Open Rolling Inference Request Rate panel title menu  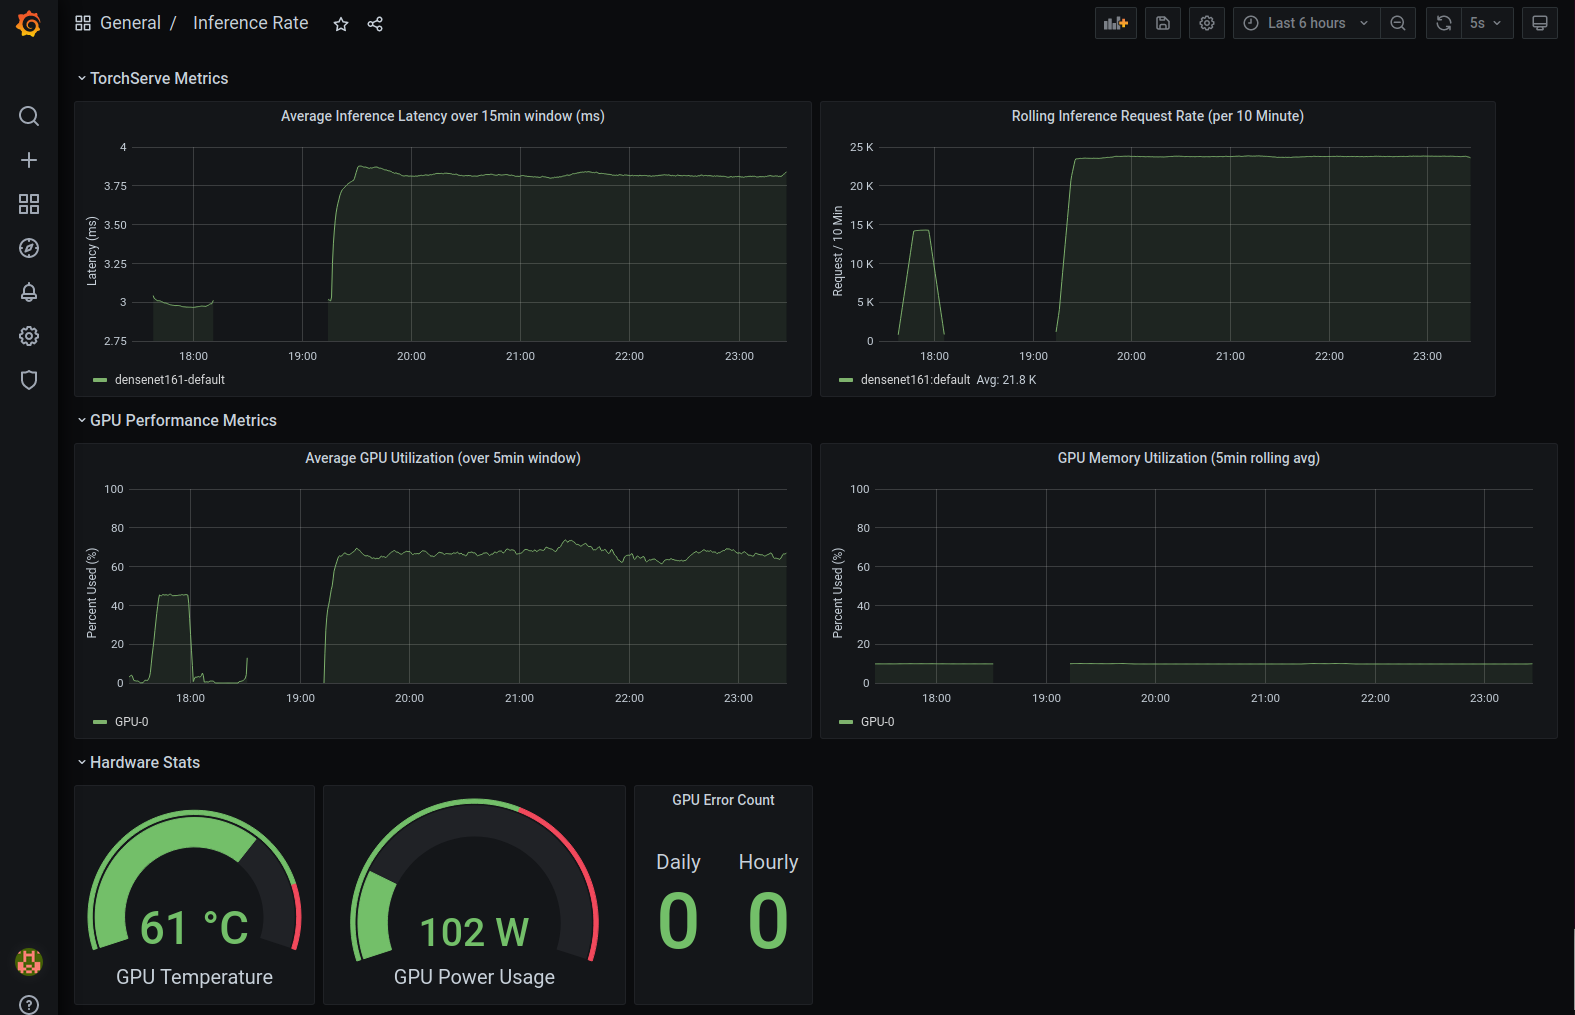(1158, 116)
